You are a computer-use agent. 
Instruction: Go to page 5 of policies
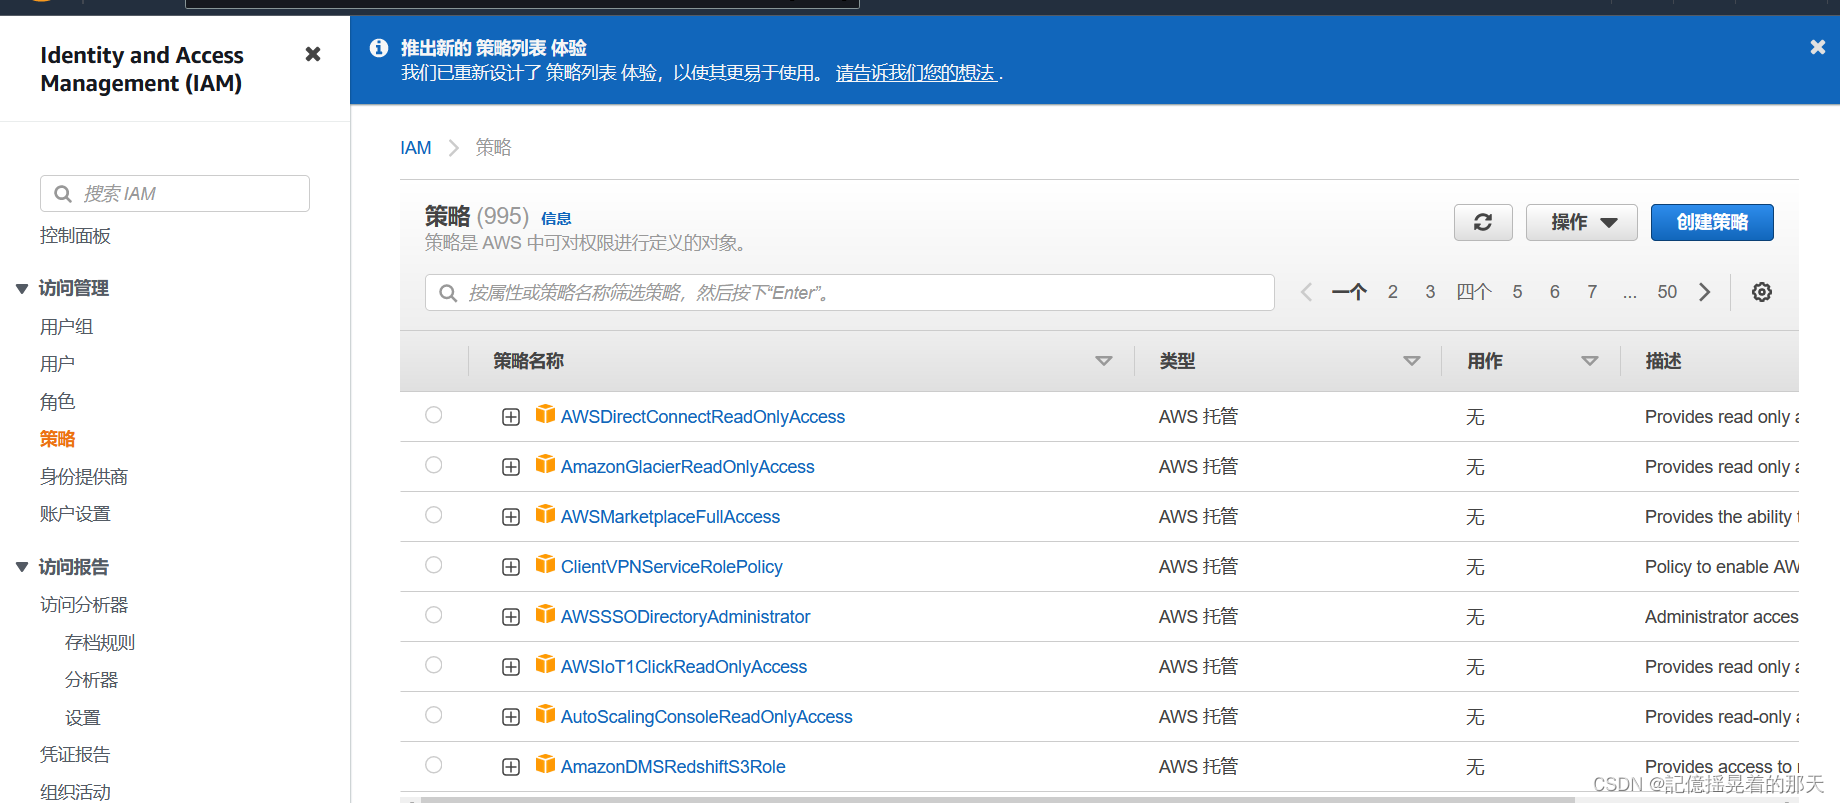pos(1517,292)
